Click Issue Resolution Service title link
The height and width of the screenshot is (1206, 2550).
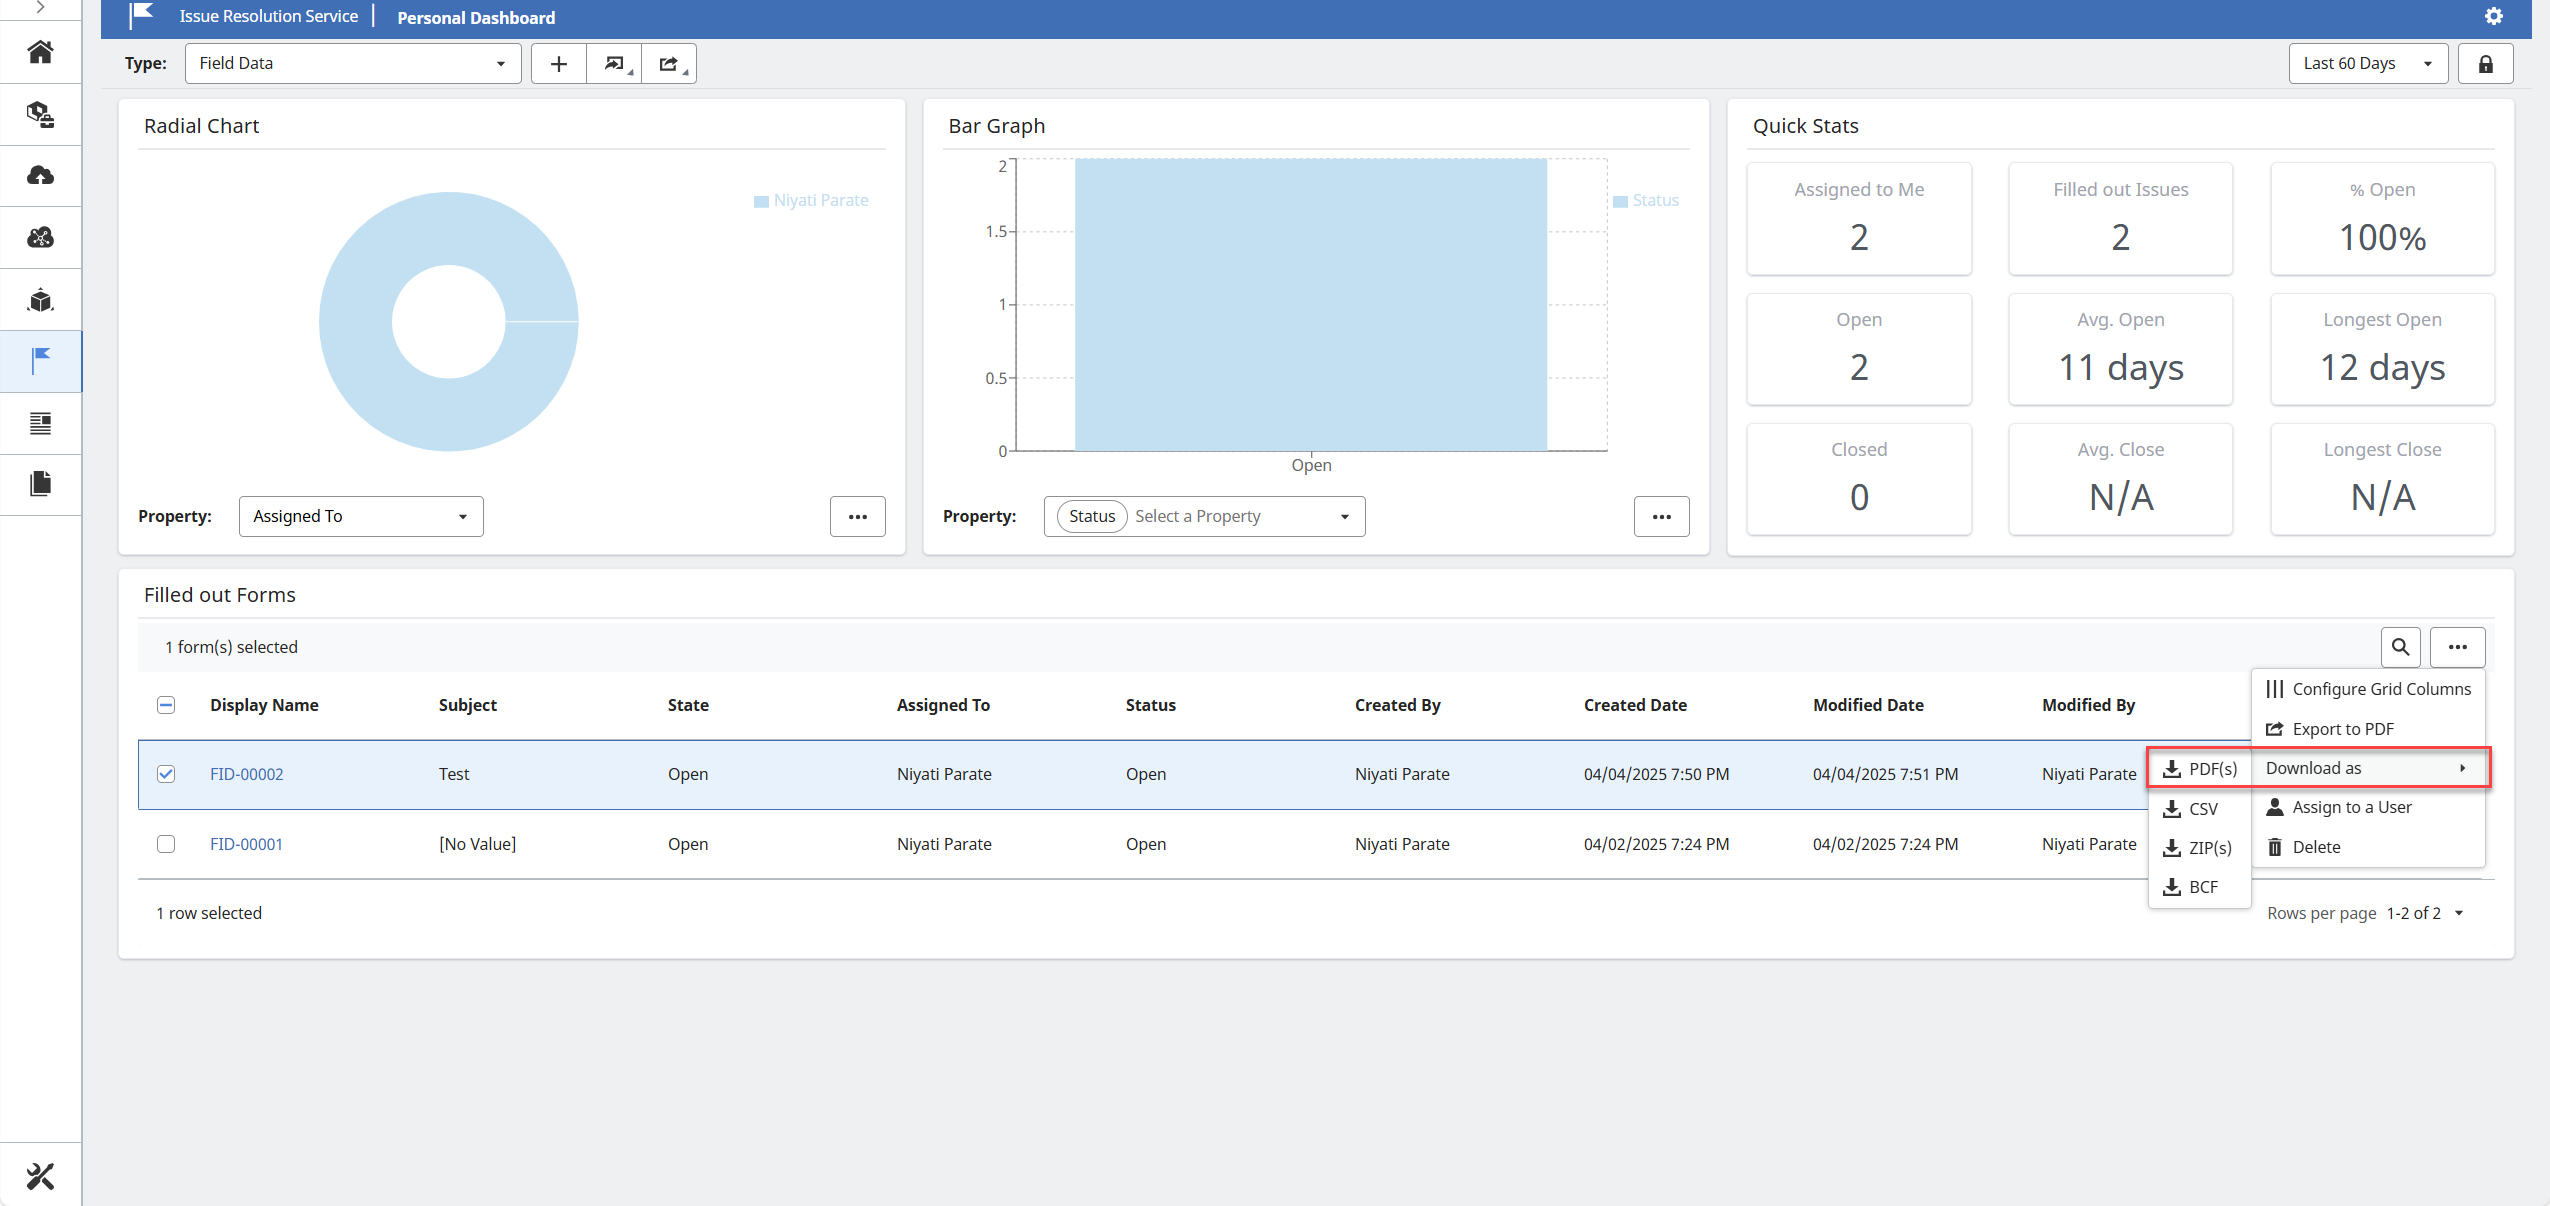(x=269, y=16)
